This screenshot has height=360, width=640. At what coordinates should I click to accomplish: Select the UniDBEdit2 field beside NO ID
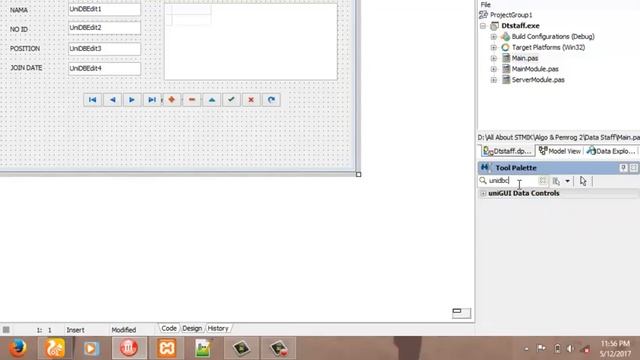tap(104, 28)
